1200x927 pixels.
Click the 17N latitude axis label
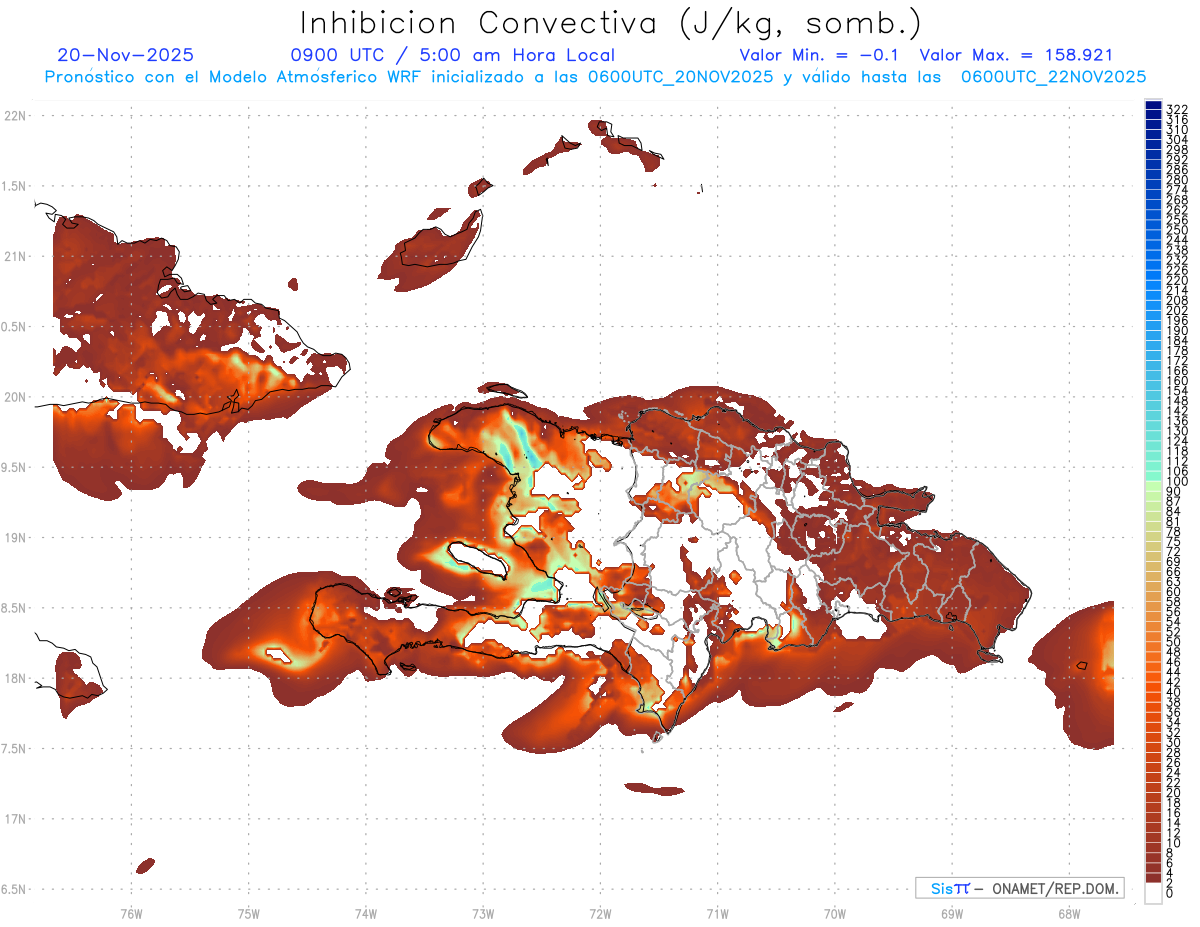14,819
